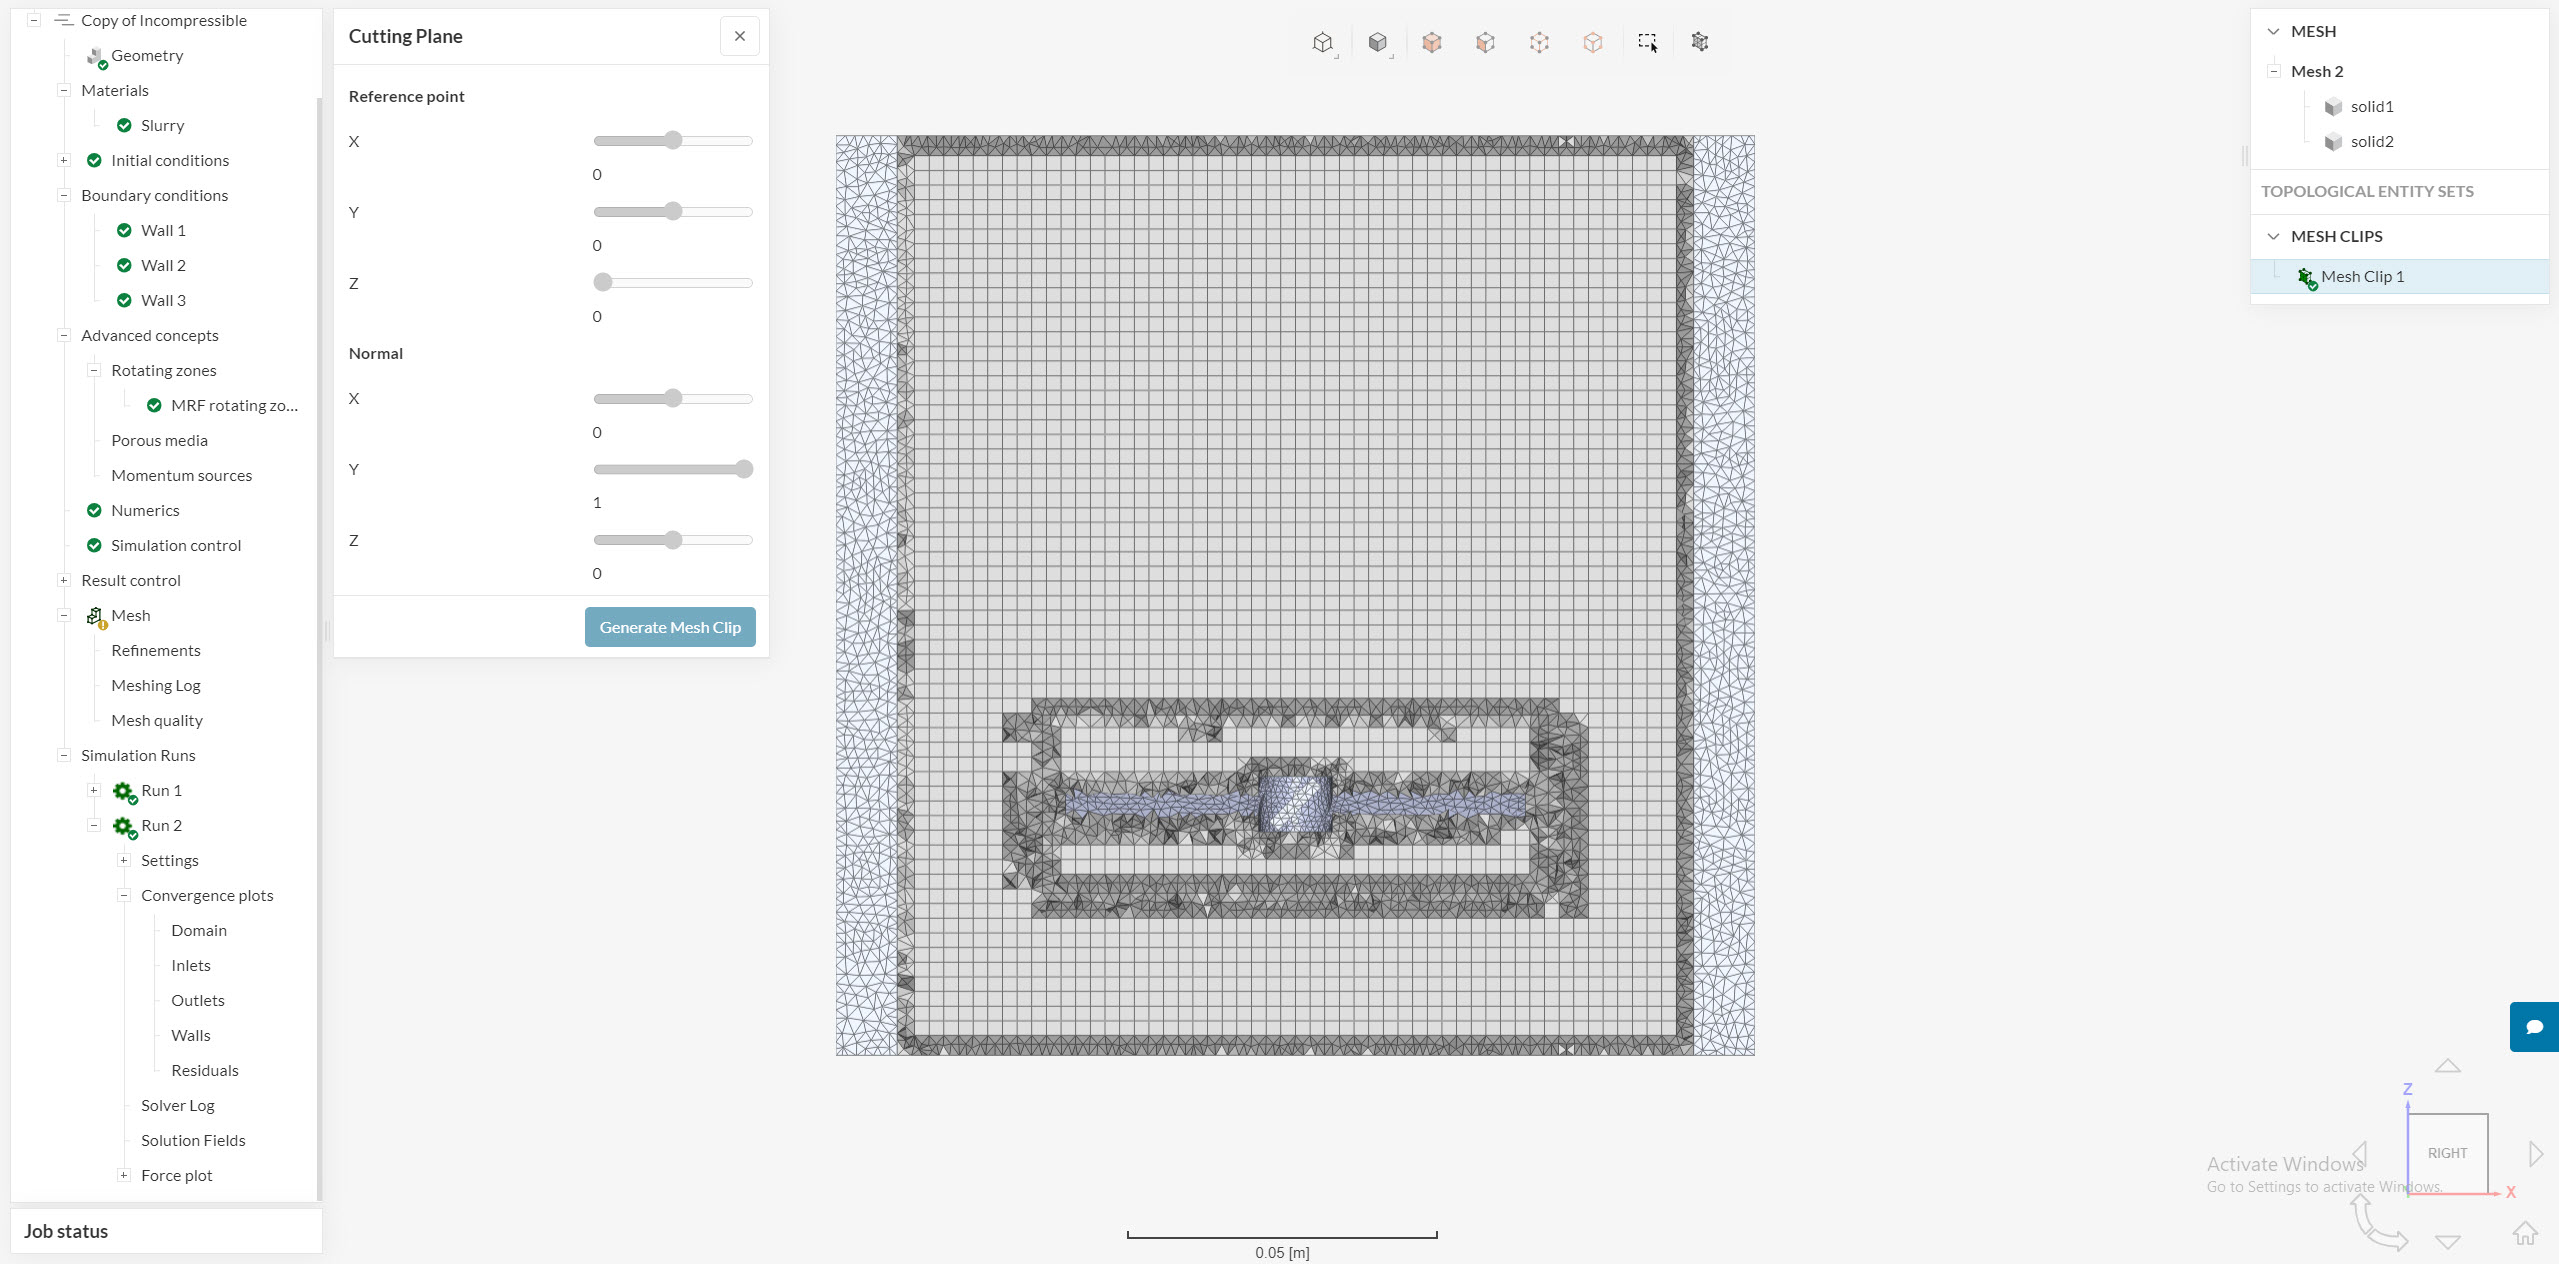2559x1264 pixels.
Task: Reset view with the home icon
Action: (x=2525, y=1233)
